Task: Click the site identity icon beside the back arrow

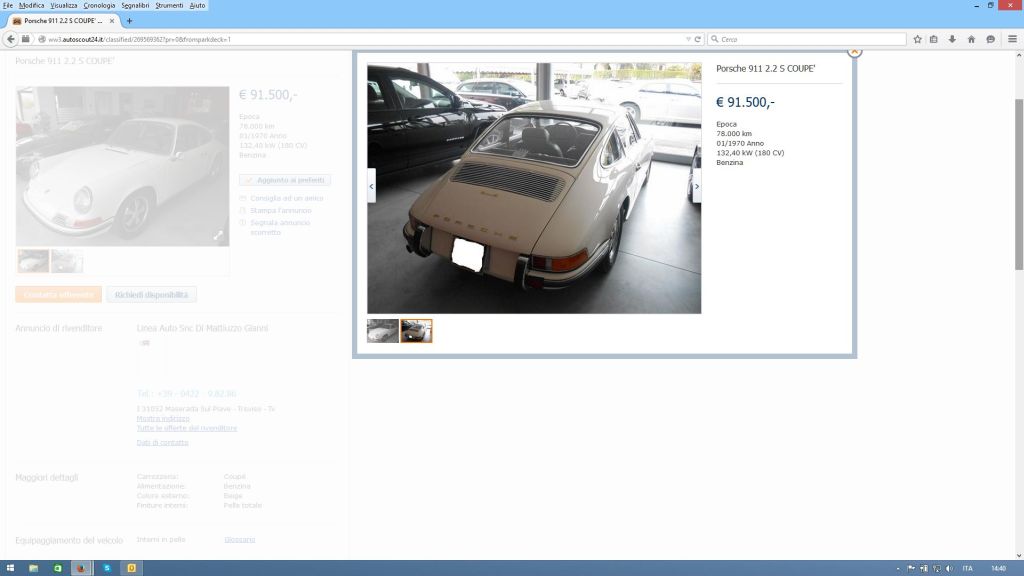Action: 25,39
